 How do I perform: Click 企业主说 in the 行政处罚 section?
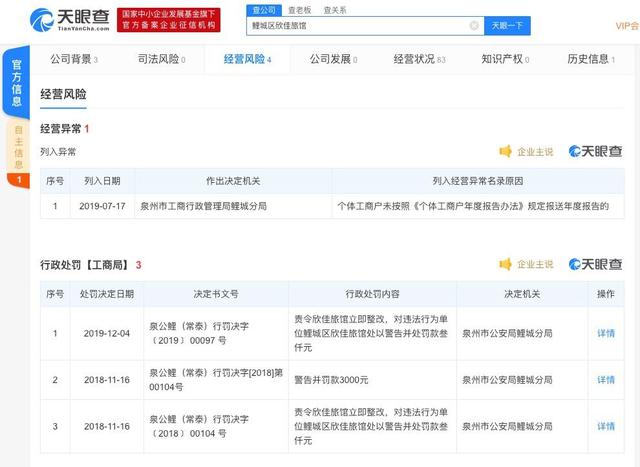[535, 265]
